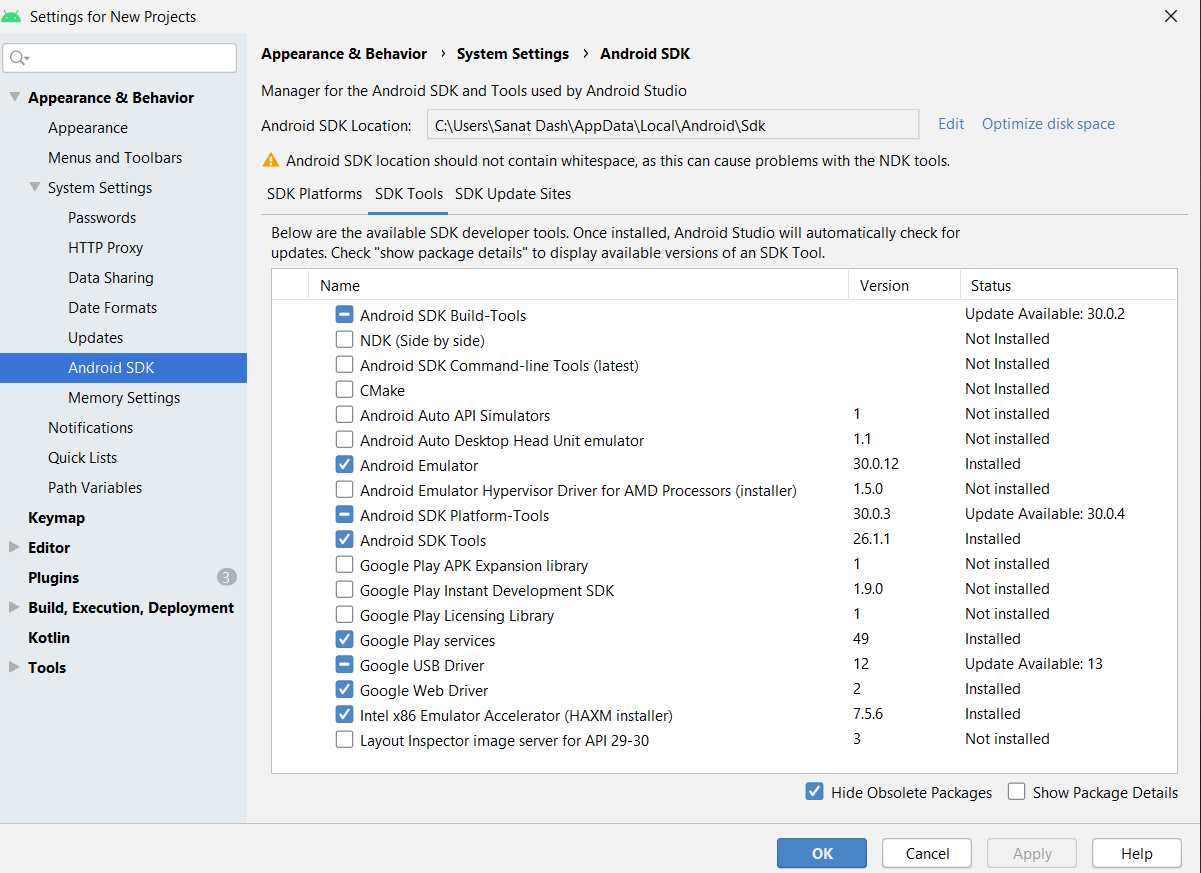Sort table by the Version column header
Screen dimensions: 1201x873
coord(904,286)
